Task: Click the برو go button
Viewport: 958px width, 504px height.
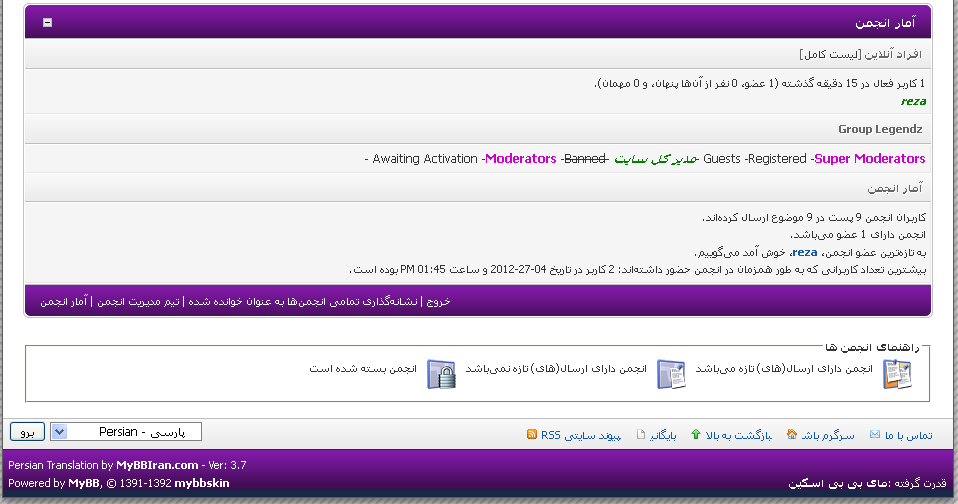Action: (x=27, y=432)
